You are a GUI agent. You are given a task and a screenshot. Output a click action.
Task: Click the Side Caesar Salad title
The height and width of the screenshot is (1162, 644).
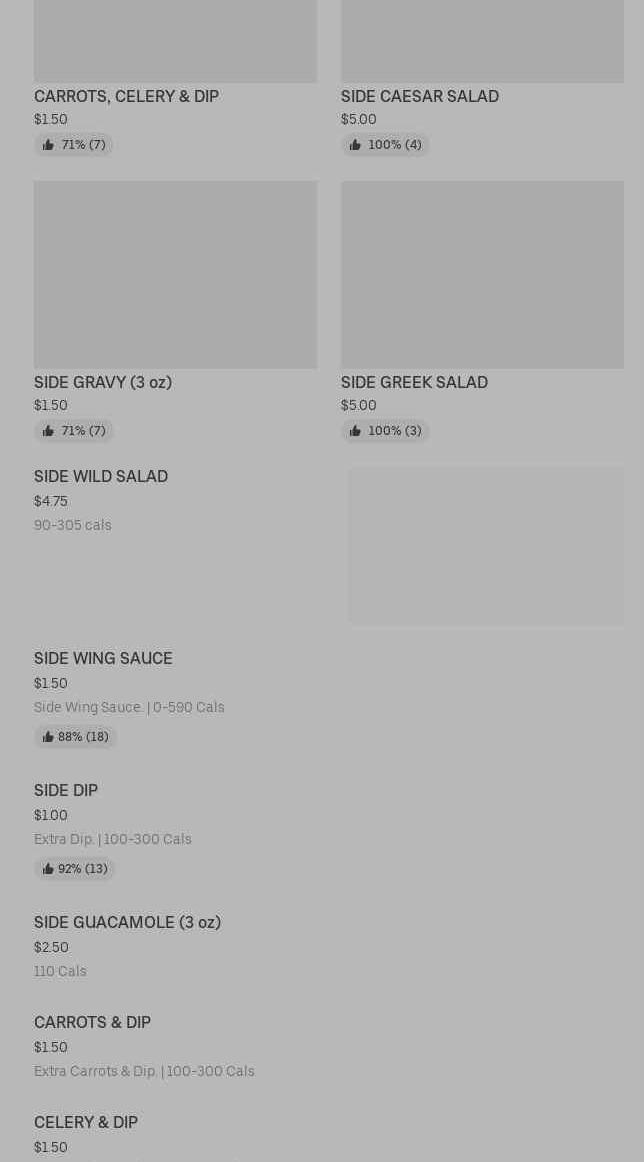(x=419, y=96)
